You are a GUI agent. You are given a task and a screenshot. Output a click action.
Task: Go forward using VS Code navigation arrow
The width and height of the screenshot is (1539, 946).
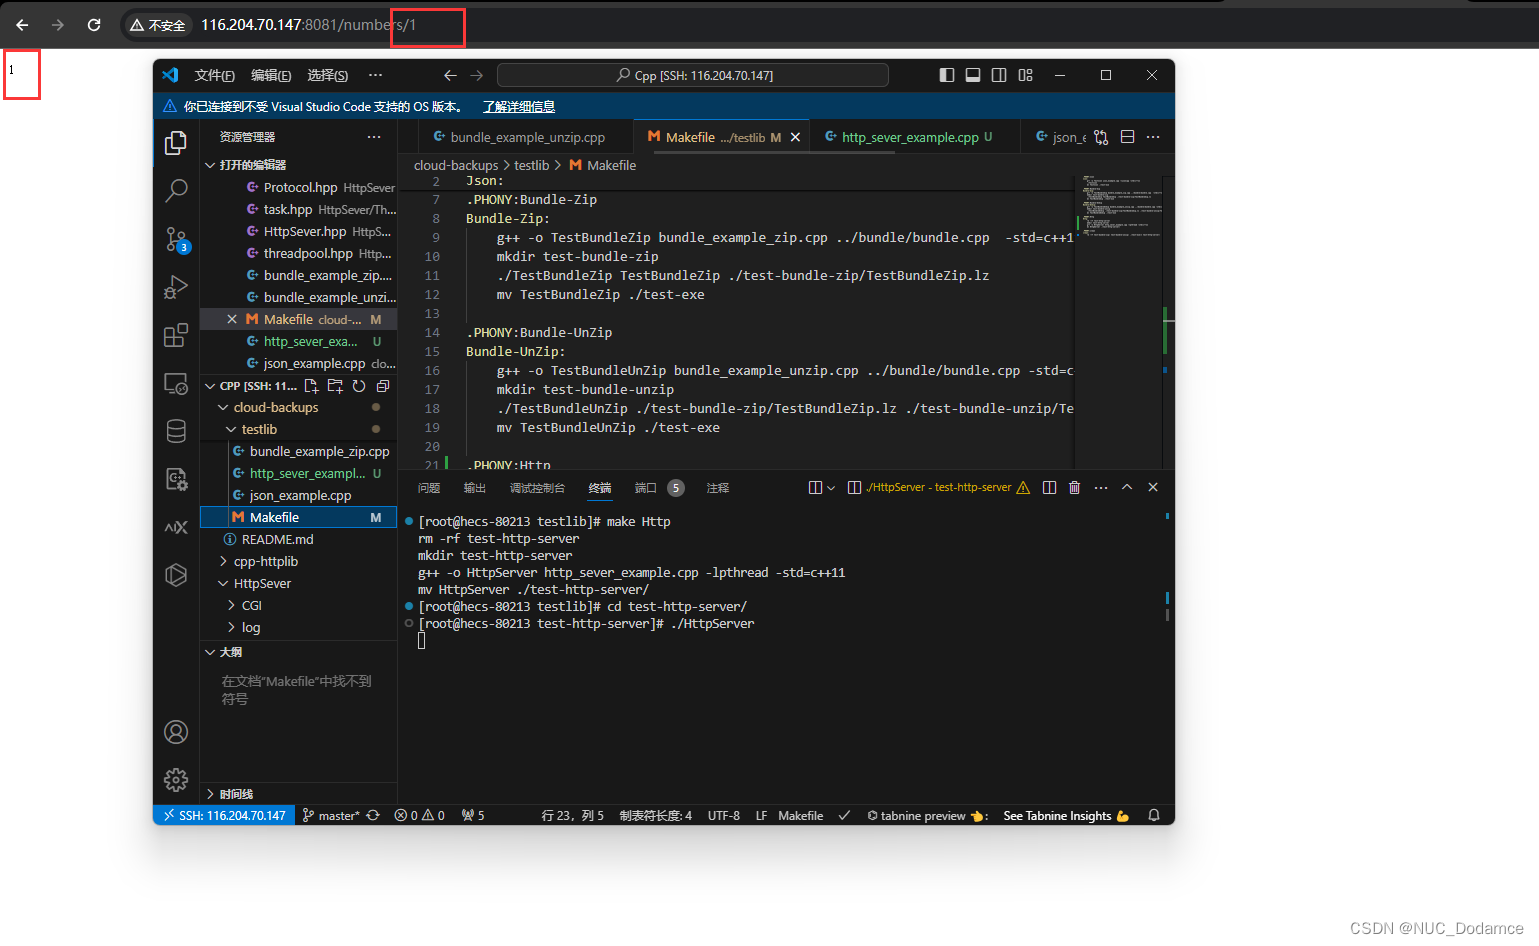[476, 75]
